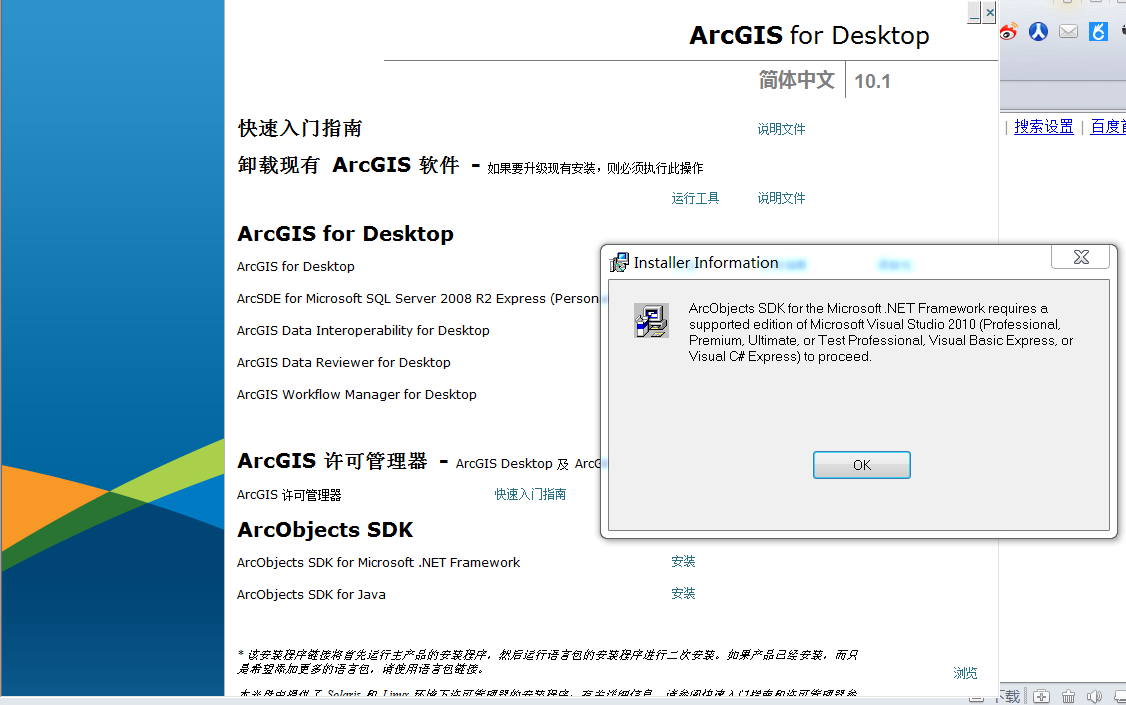Open the Weibo icon in browser toolbar
This screenshot has height=705, width=1126.
coord(1008,32)
